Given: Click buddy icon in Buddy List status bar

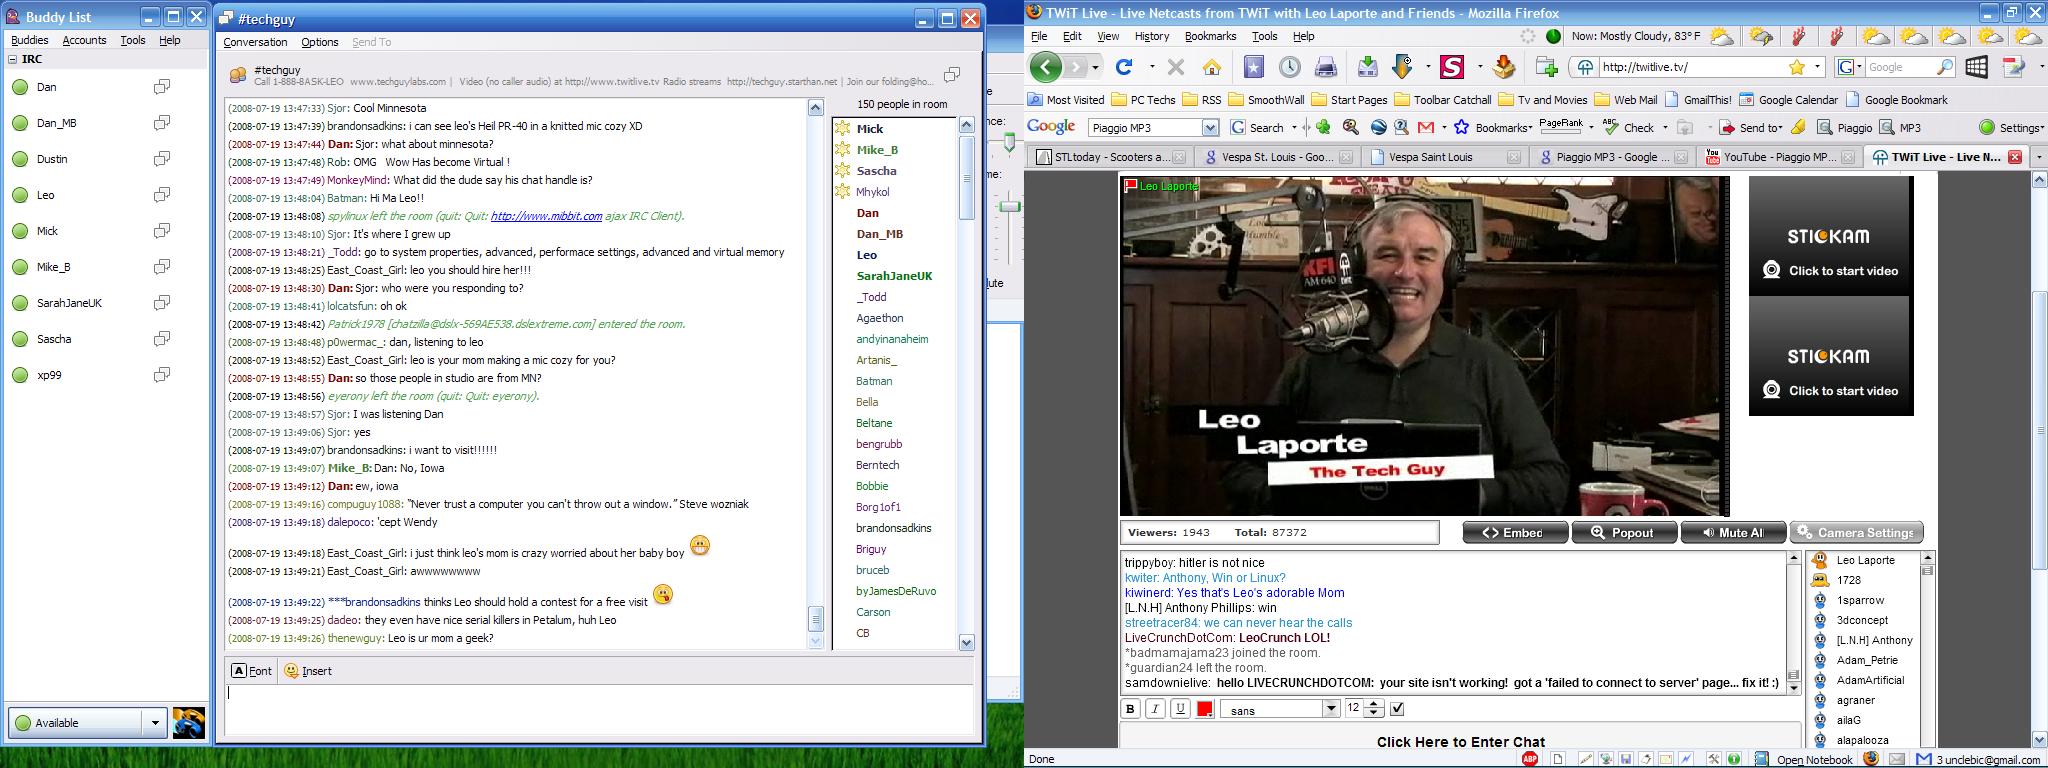Looking at the screenshot, I should 189,722.
